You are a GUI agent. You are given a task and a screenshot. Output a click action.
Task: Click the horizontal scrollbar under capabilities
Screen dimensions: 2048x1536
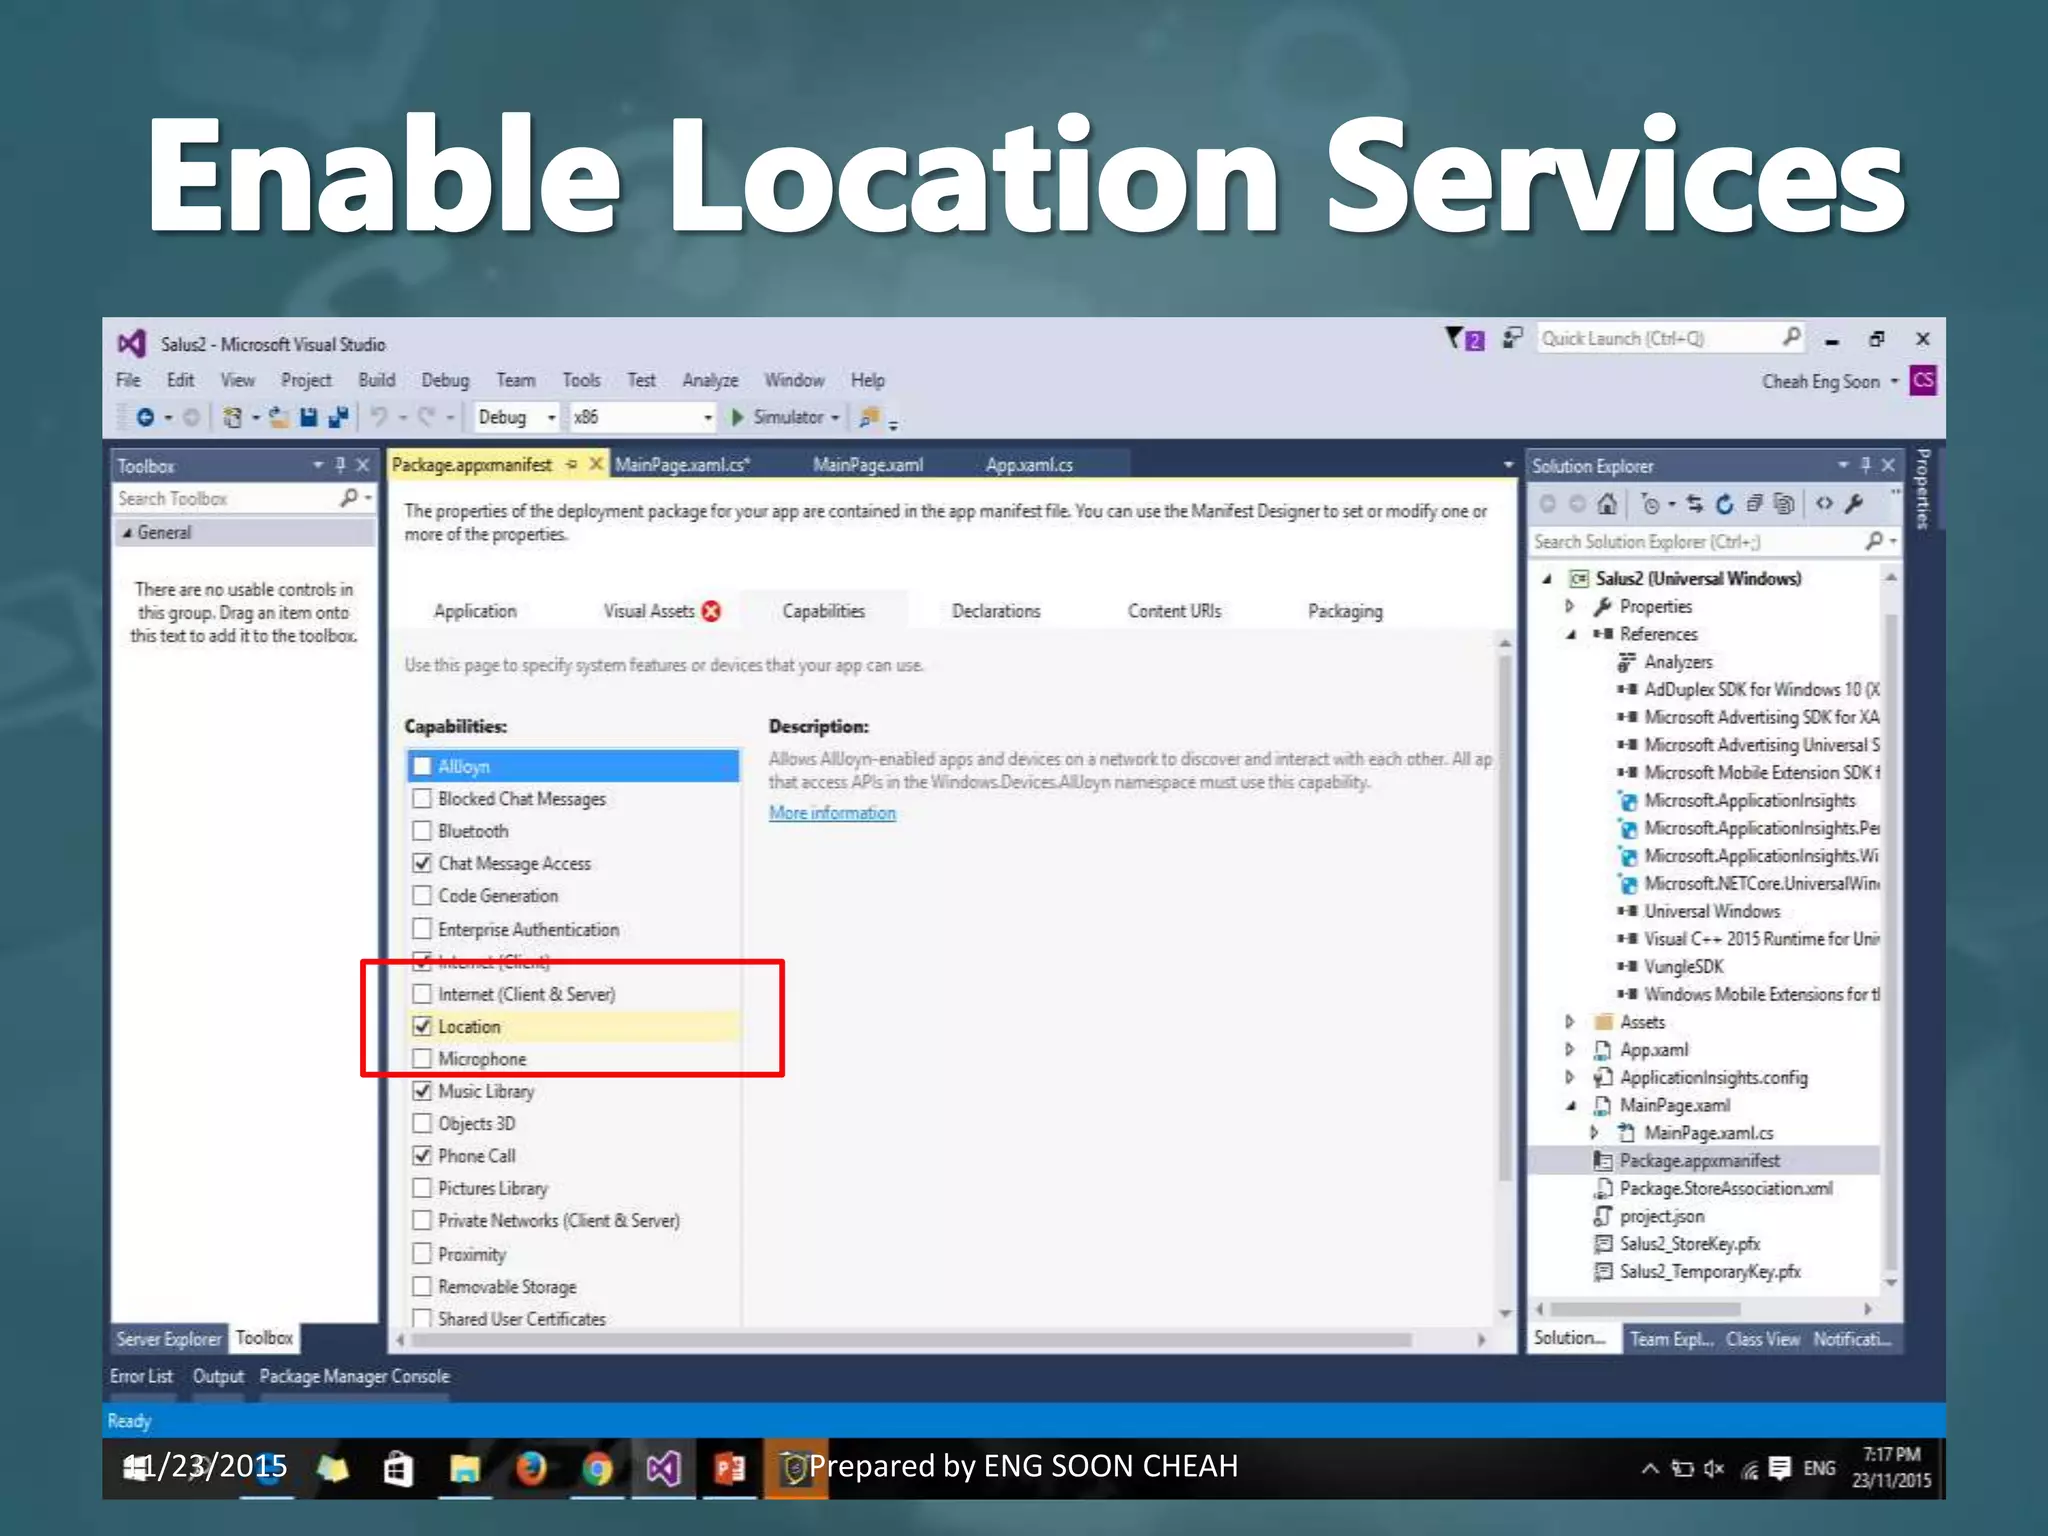click(910, 1340)
